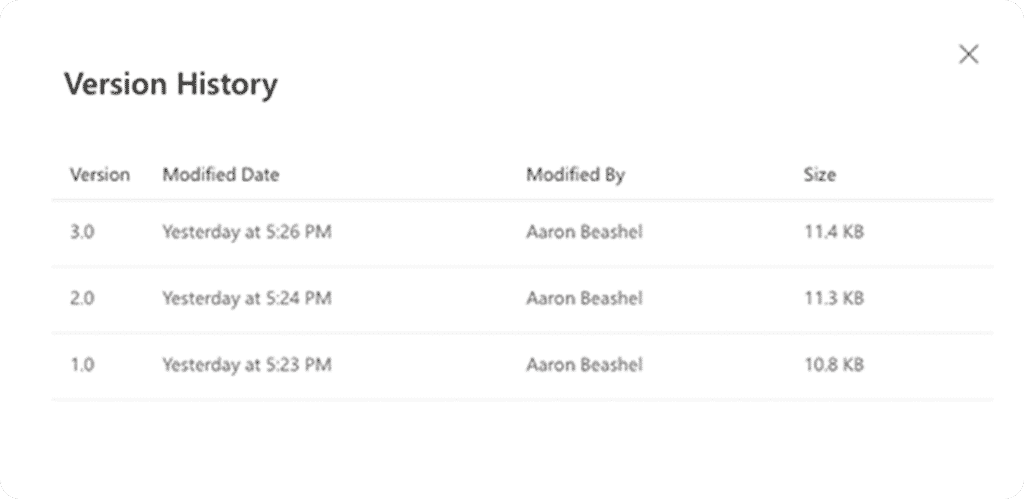
Task: Click Aaron Beashel on version 2.0 row
Action: pos(584,299)
